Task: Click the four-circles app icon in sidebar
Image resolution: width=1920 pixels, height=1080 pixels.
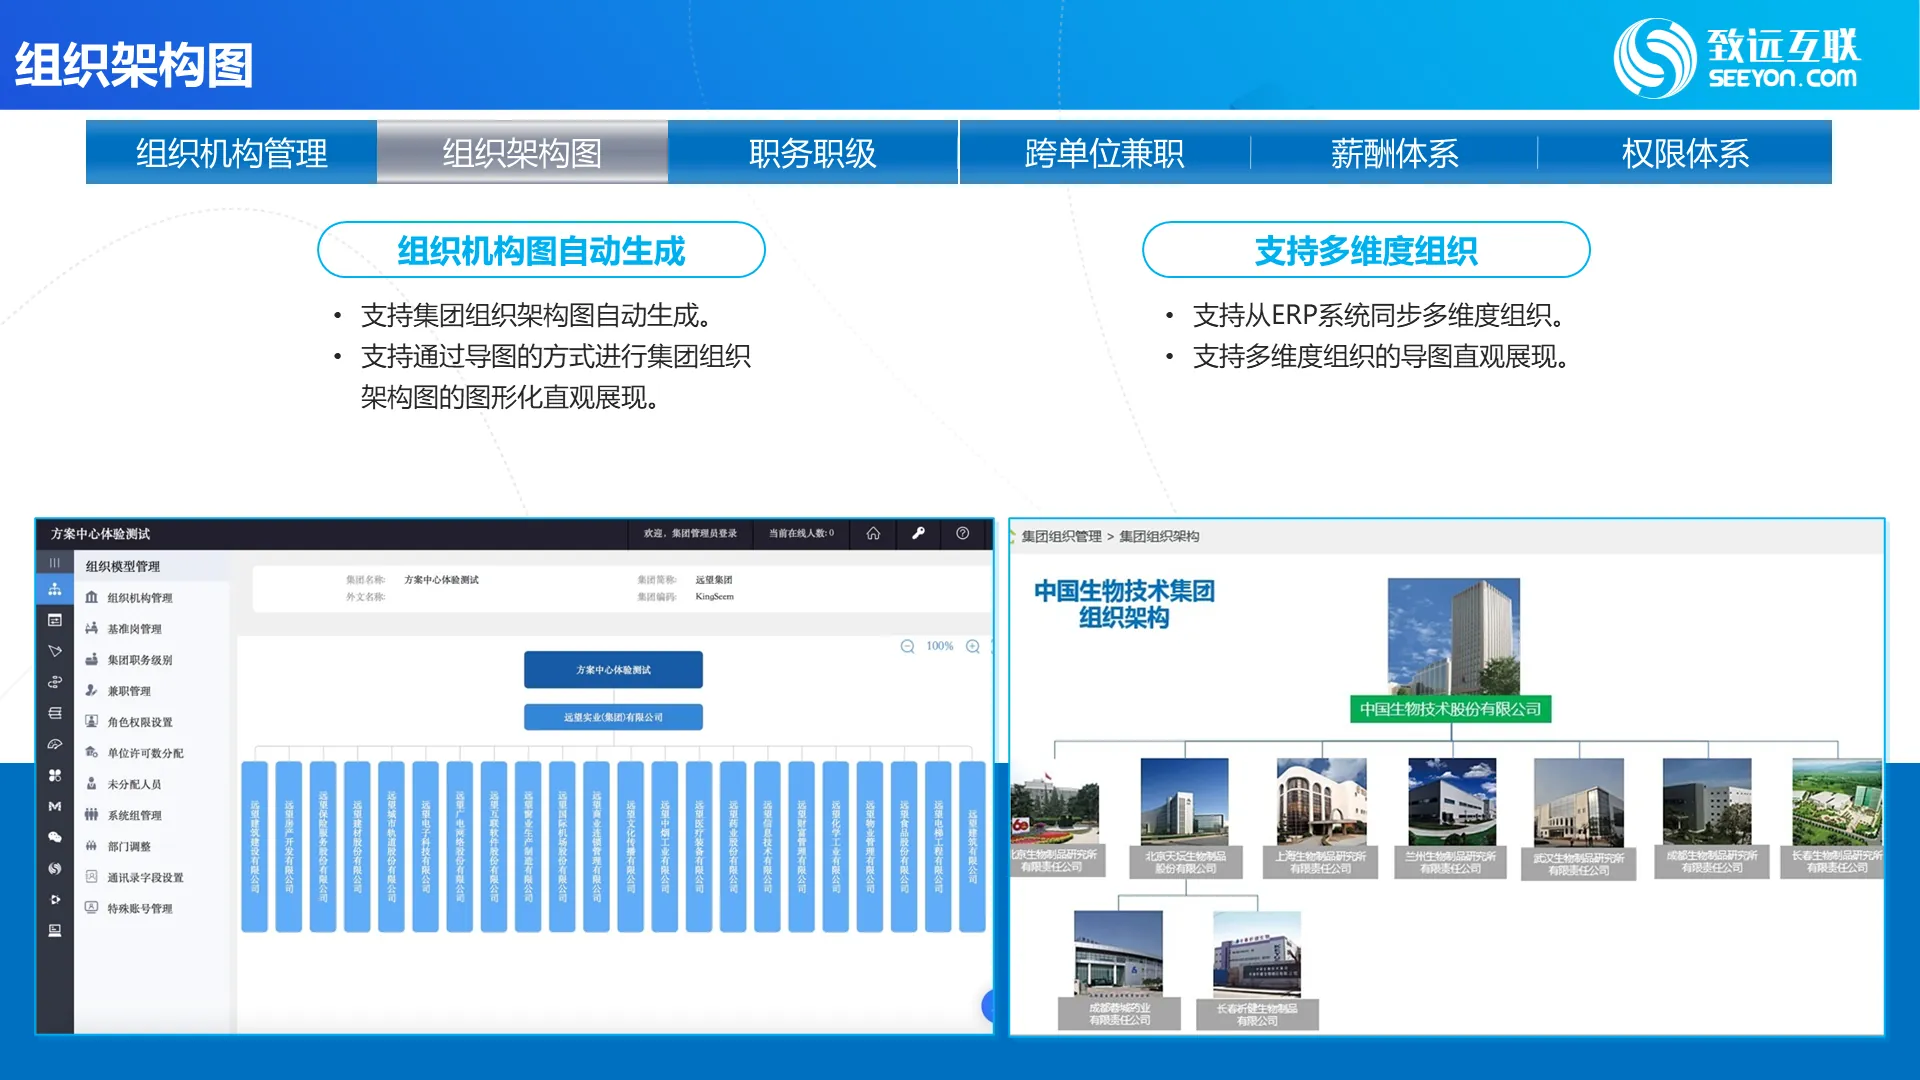Action: click(x=55, y=775)
